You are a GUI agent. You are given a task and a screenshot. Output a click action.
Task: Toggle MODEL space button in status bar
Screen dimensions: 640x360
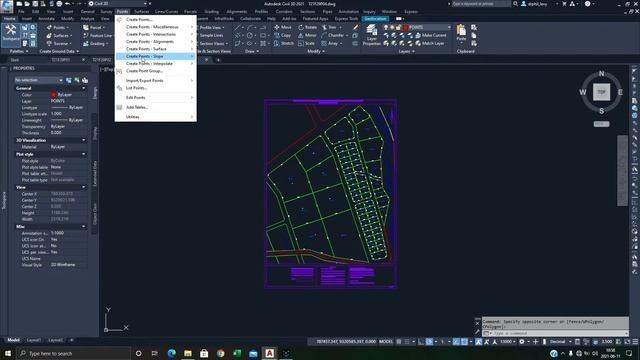coord(386,342)
